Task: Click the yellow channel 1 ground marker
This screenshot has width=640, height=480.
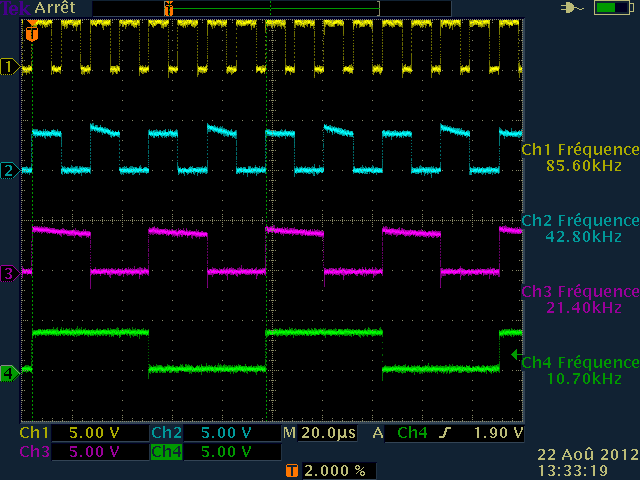Action: tap(11, 67)
